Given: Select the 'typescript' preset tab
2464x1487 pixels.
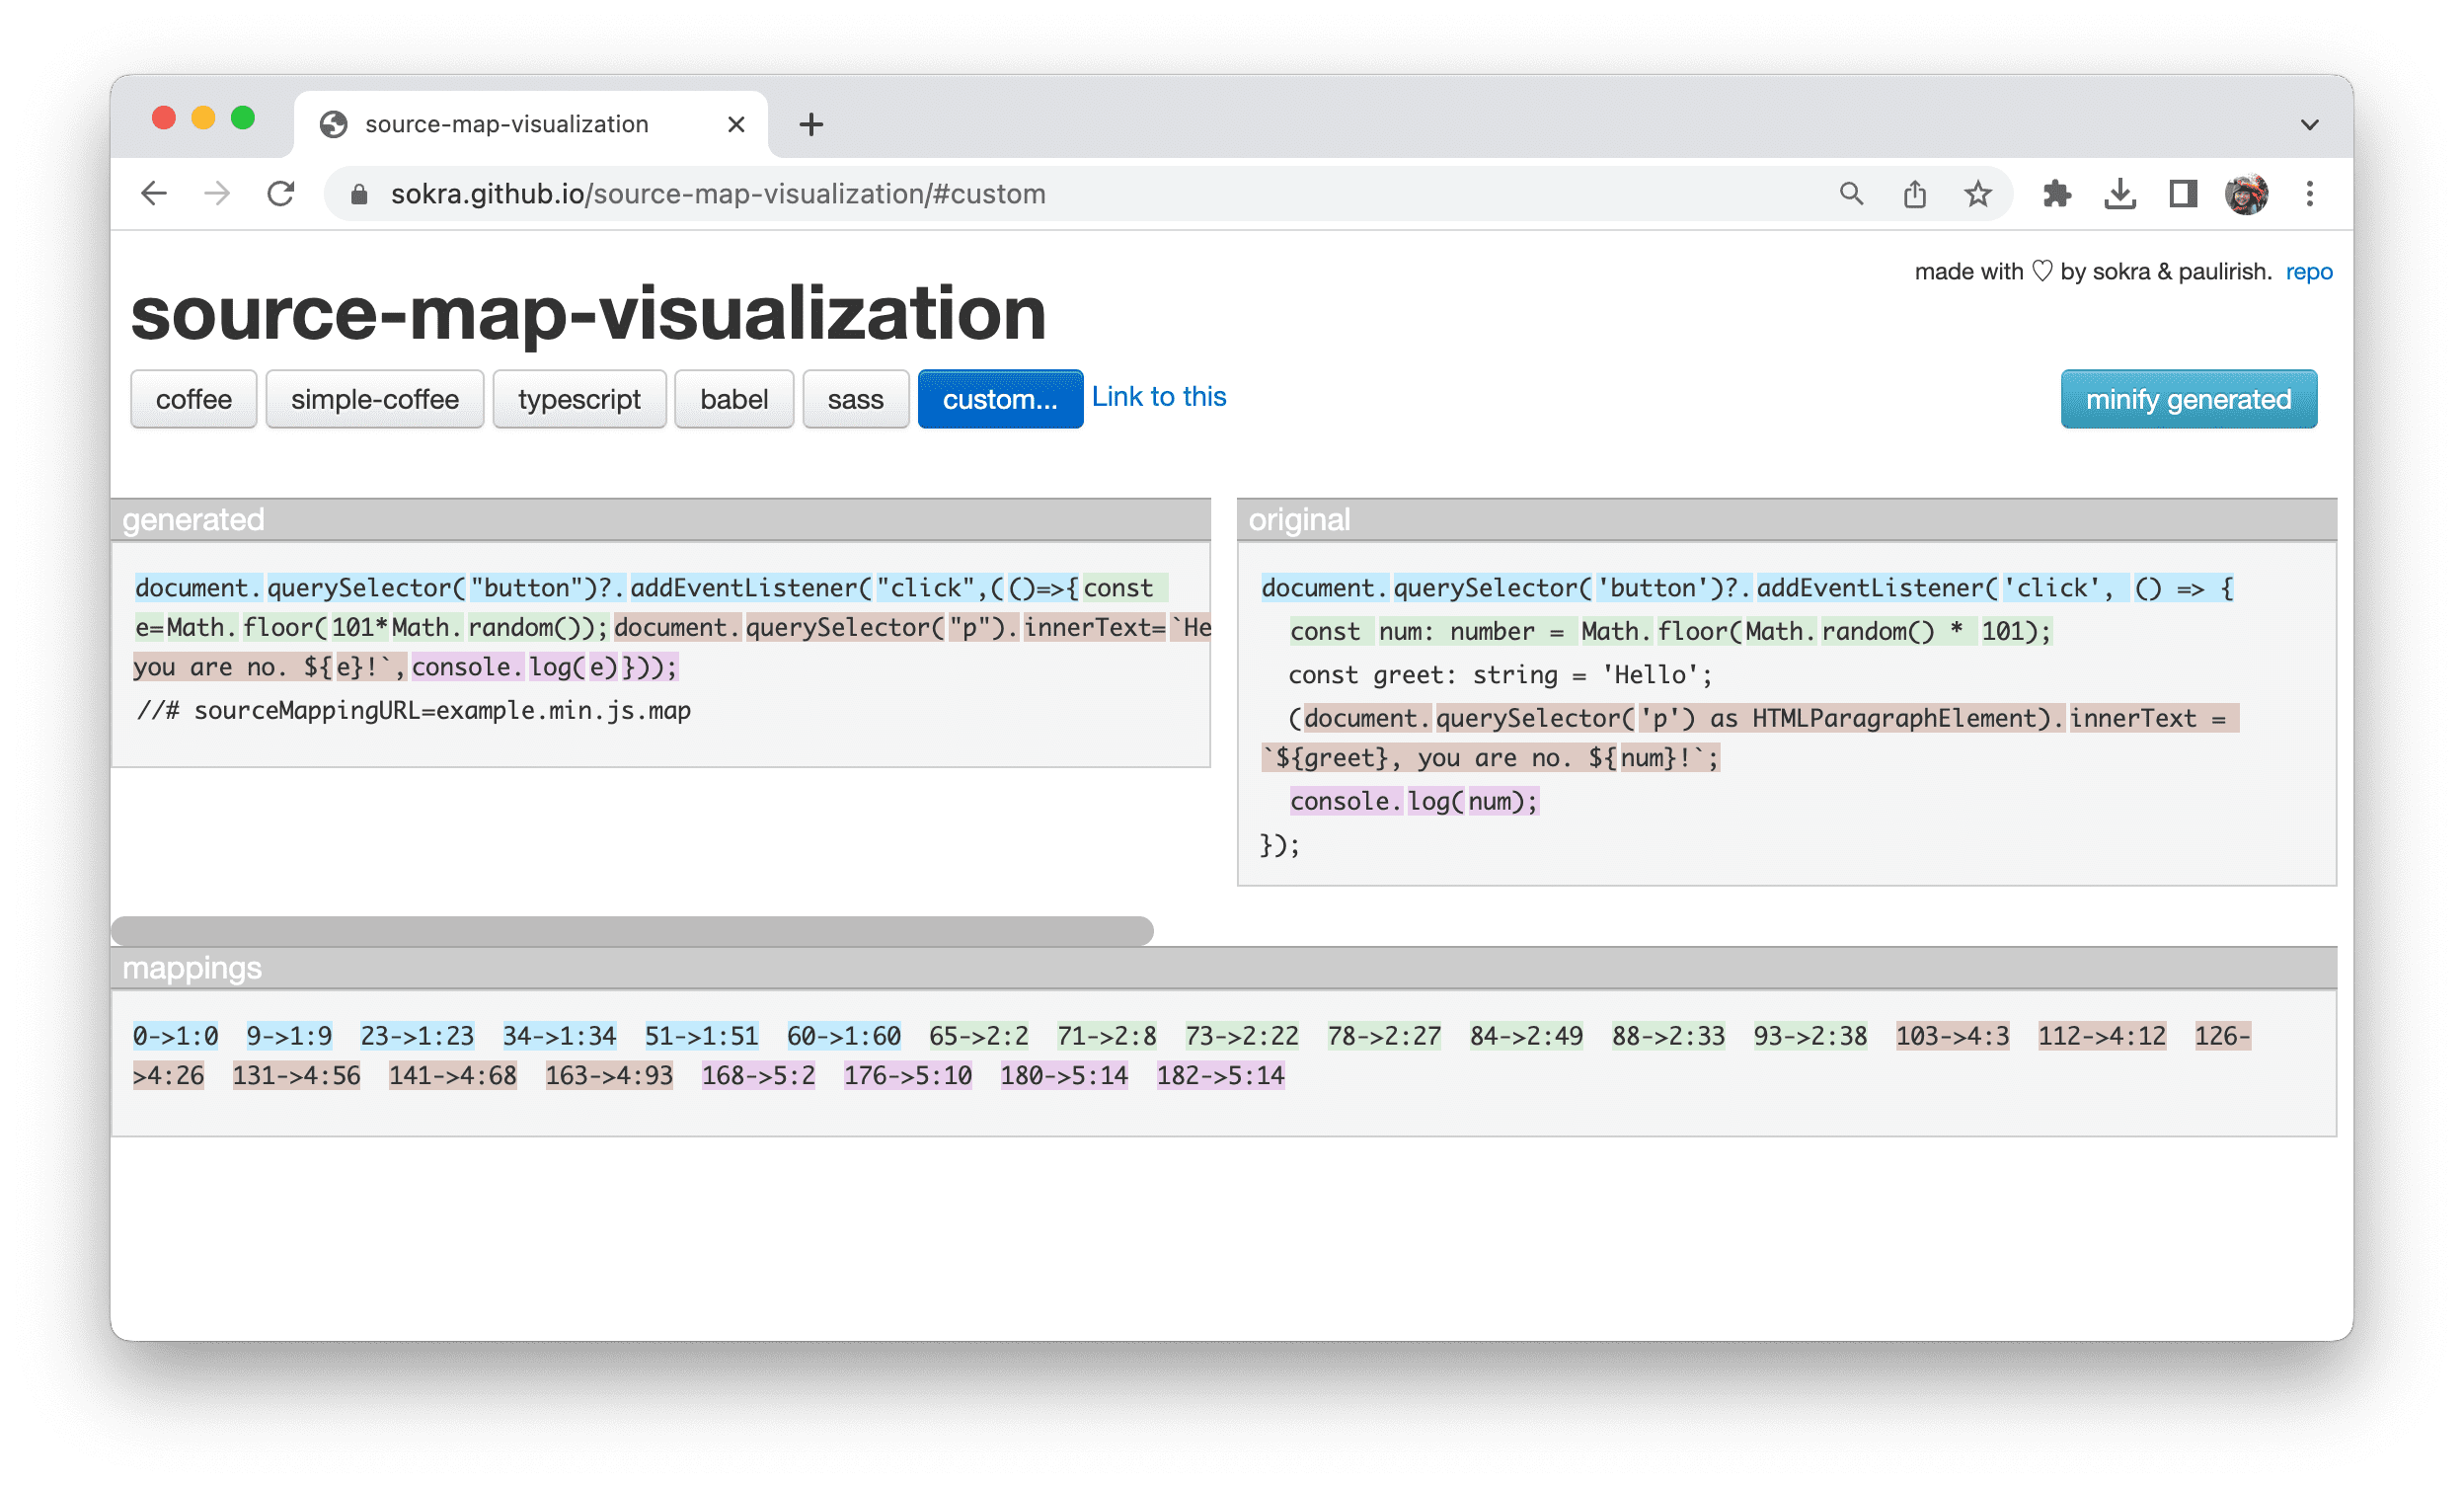Looking at the screenshot, I should click(x=577, y=400).
